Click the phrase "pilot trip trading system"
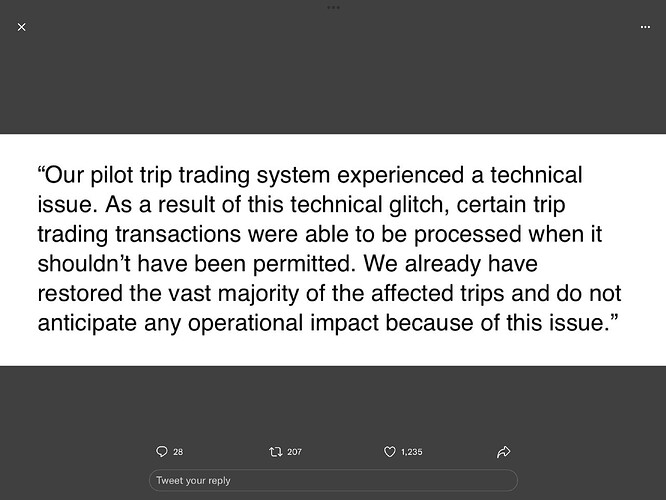This screenshot has width=666, height=500. click(x=210, y=175)
